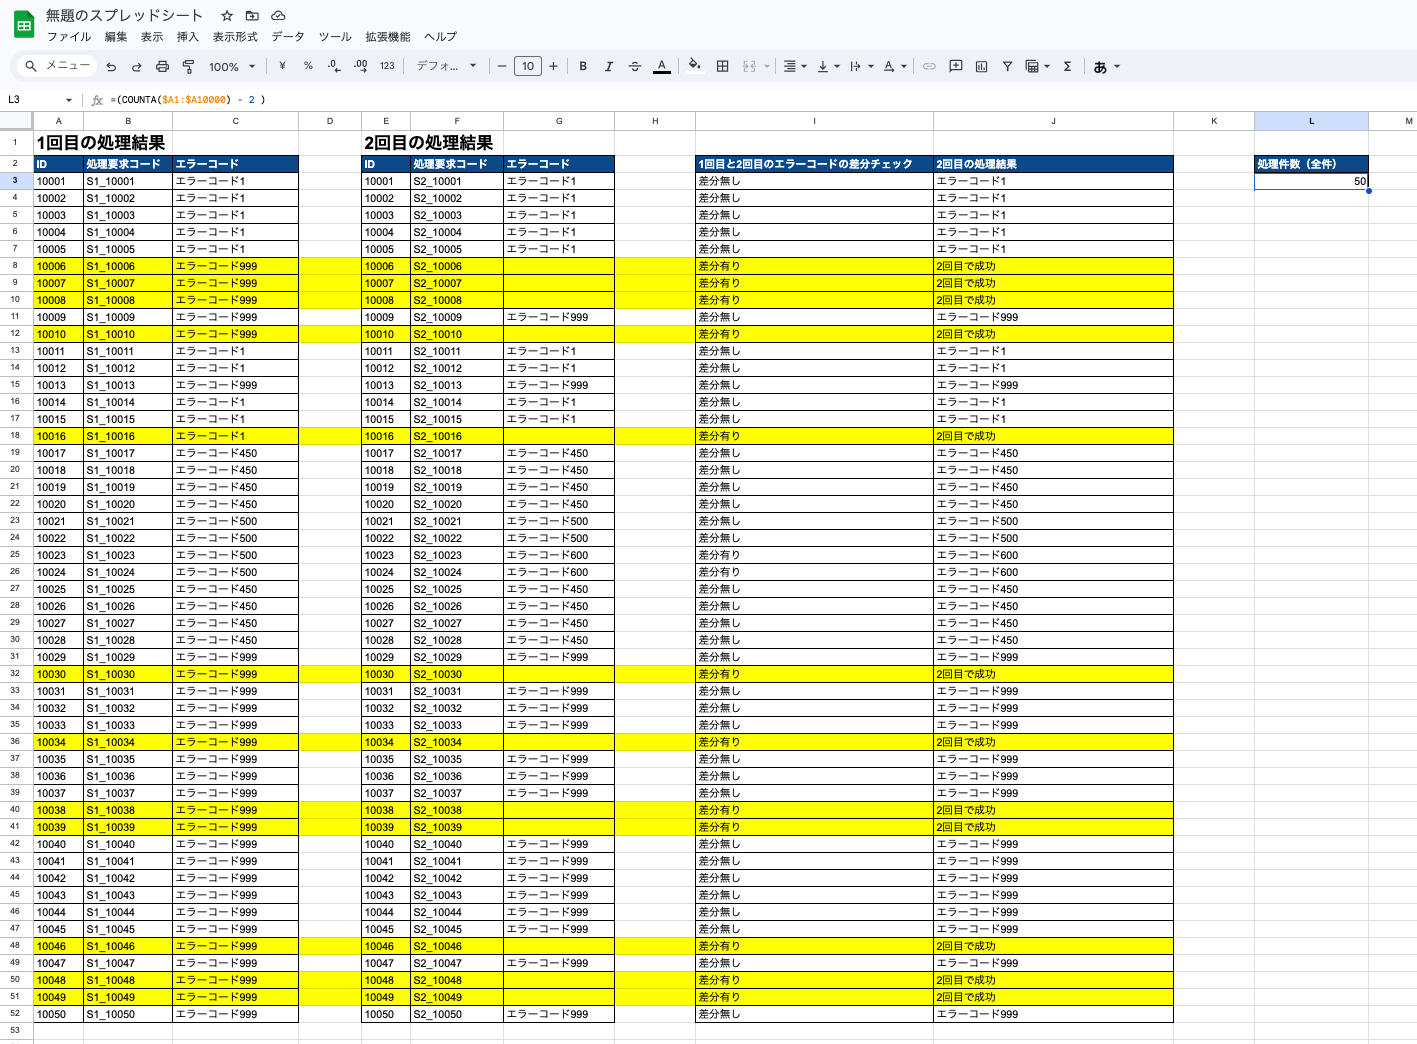Screen dimensions: 1417x1044
Task: Open fill color picker
Action: click(695, 66)
